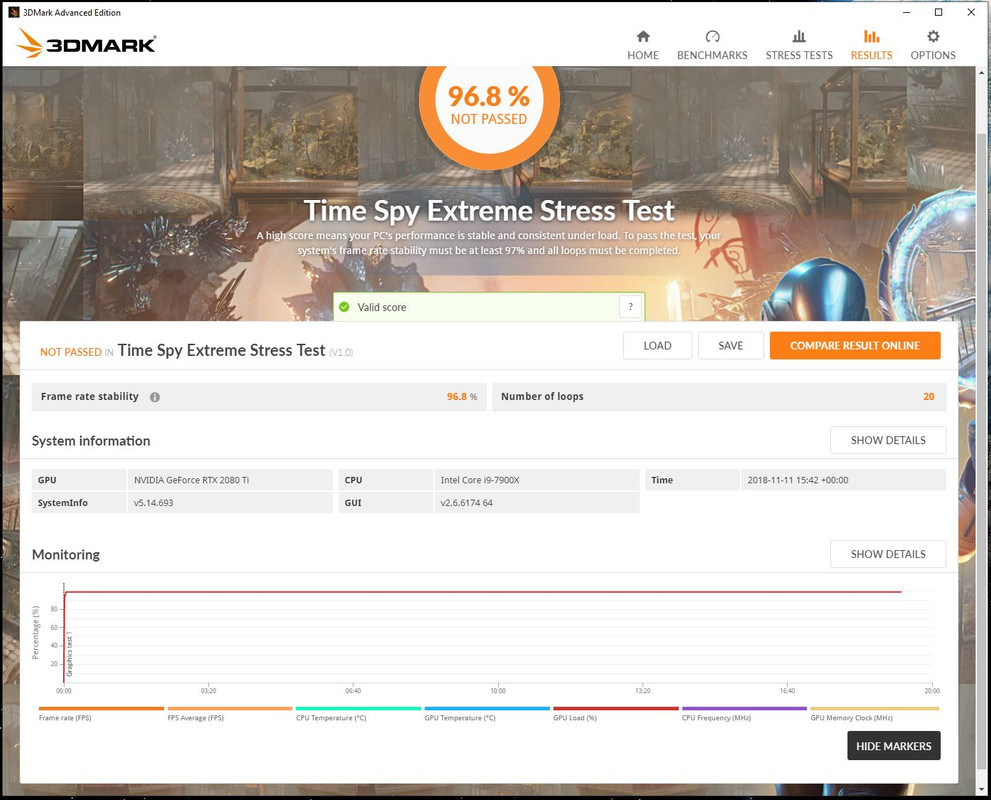The image size is (991, 800).
Task: Click GPU value NVIDIA GeForce RTX 2080 Ti
Action: (x=192, y=480)
